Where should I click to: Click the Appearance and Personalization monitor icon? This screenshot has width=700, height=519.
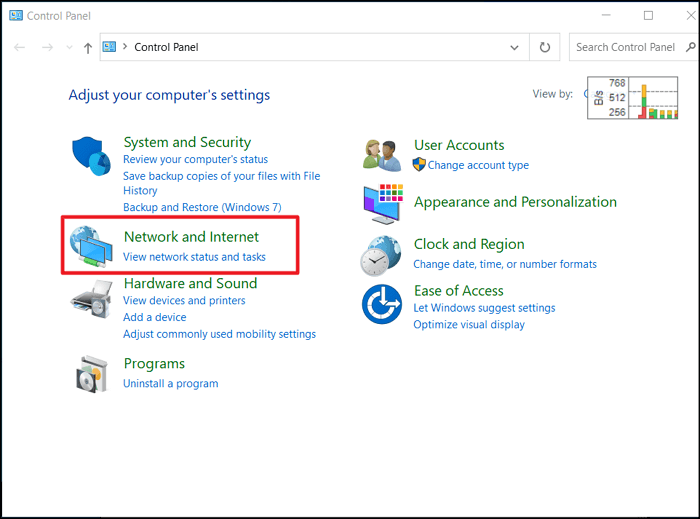[x=383, y=203]
